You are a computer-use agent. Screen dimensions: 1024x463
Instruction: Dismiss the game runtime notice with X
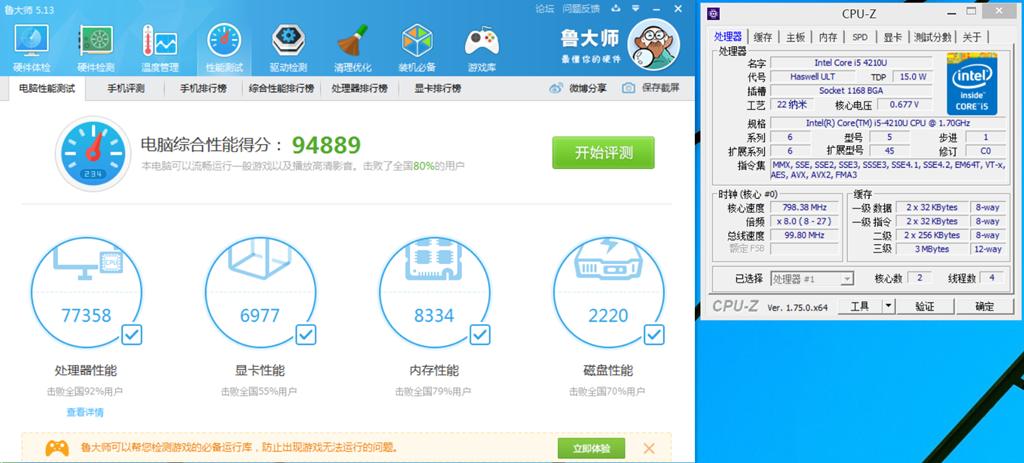[648, 448]
